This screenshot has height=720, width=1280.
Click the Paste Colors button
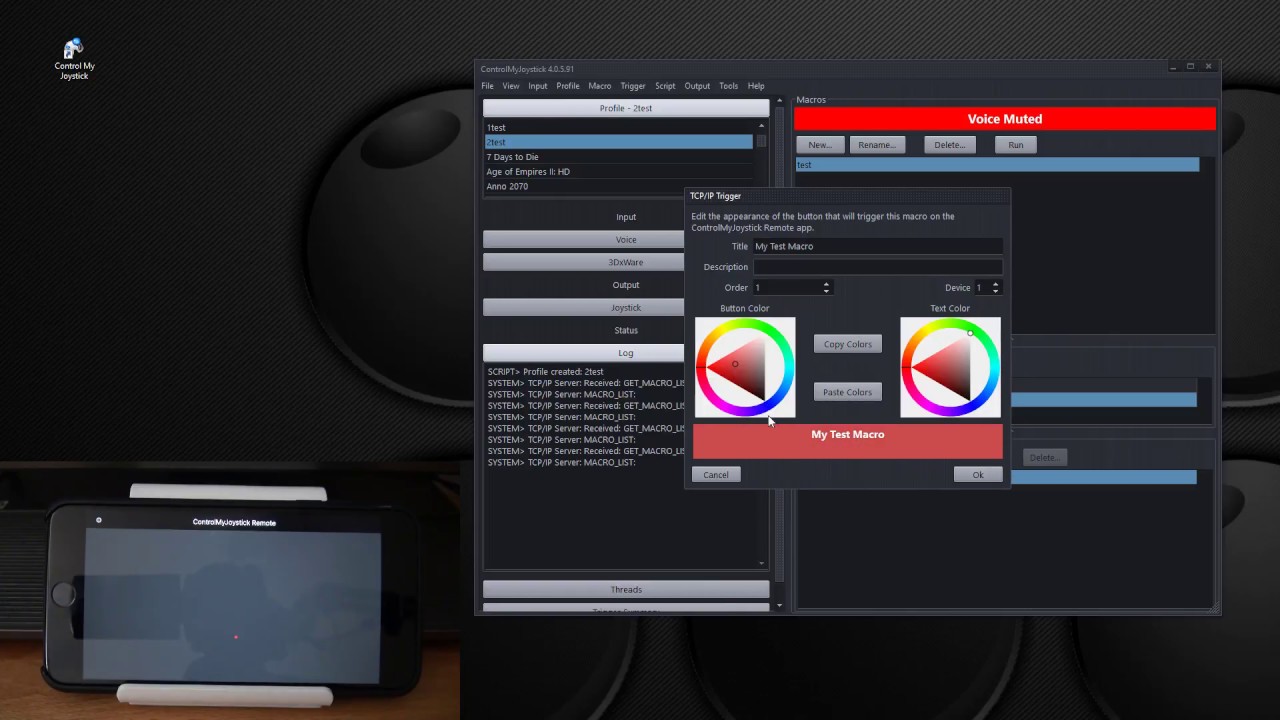[848, 392]
